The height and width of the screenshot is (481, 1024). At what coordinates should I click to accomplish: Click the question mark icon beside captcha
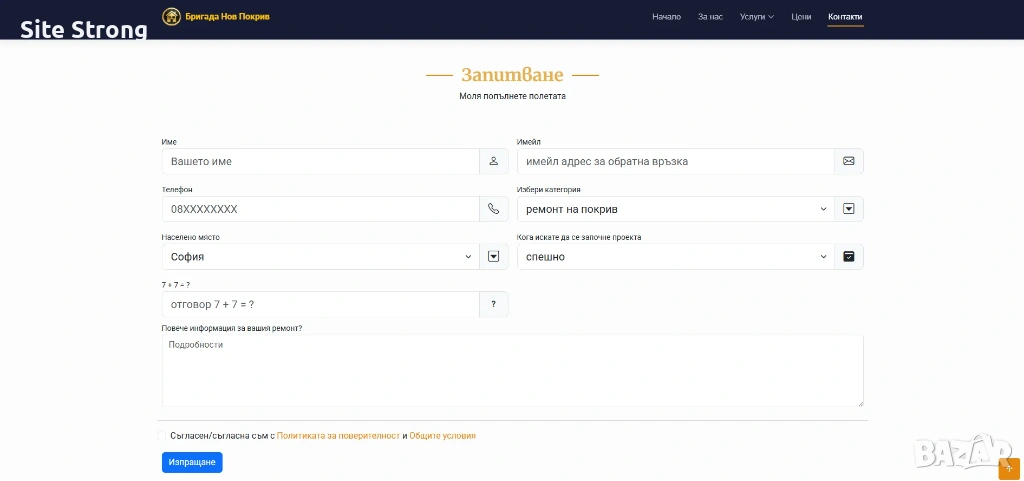pos(493,304)
